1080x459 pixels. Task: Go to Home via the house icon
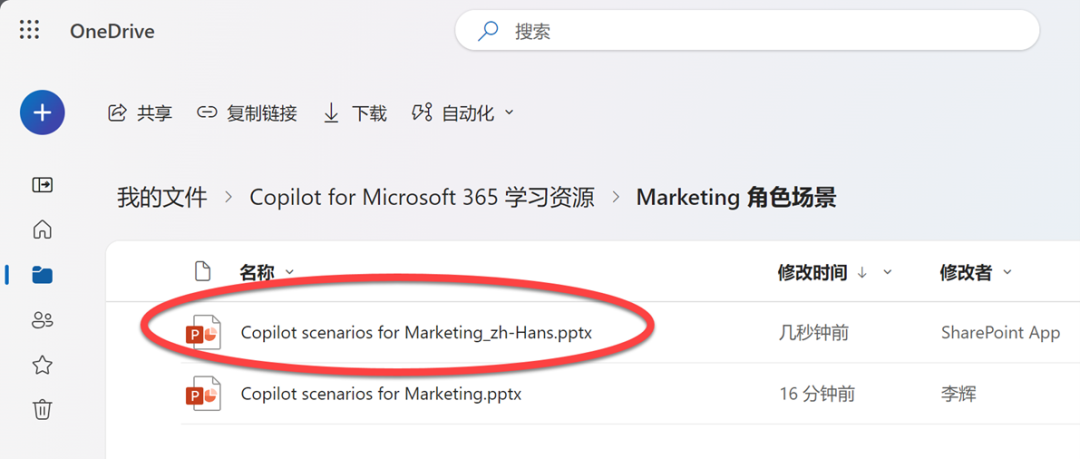[x=43, y=230]
